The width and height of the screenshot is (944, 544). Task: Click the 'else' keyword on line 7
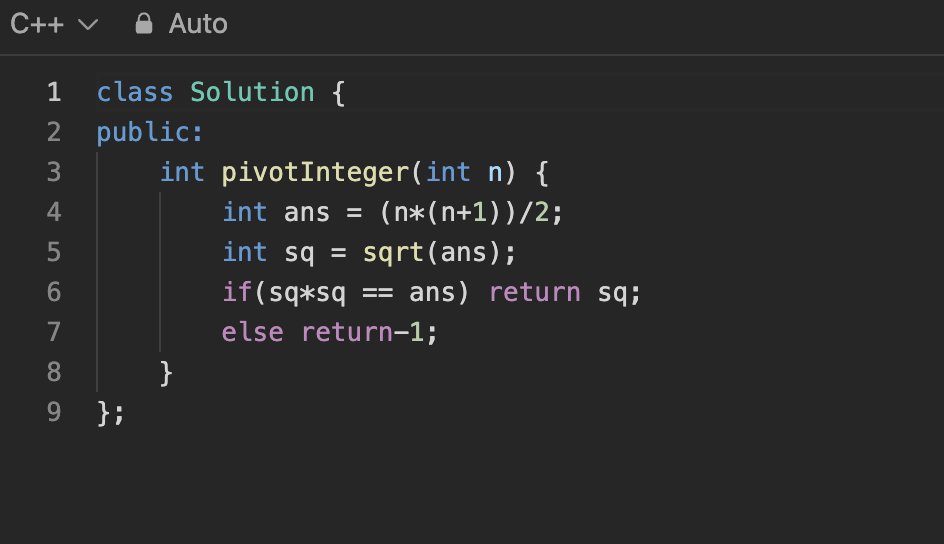252,332
